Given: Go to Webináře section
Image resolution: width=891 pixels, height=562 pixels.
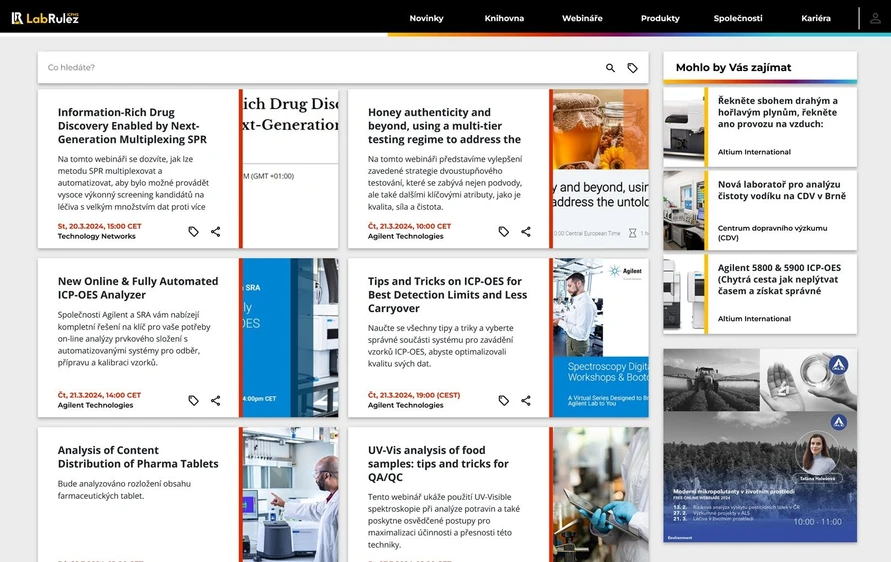Looking at the screenshot, I should coord(582,18).
